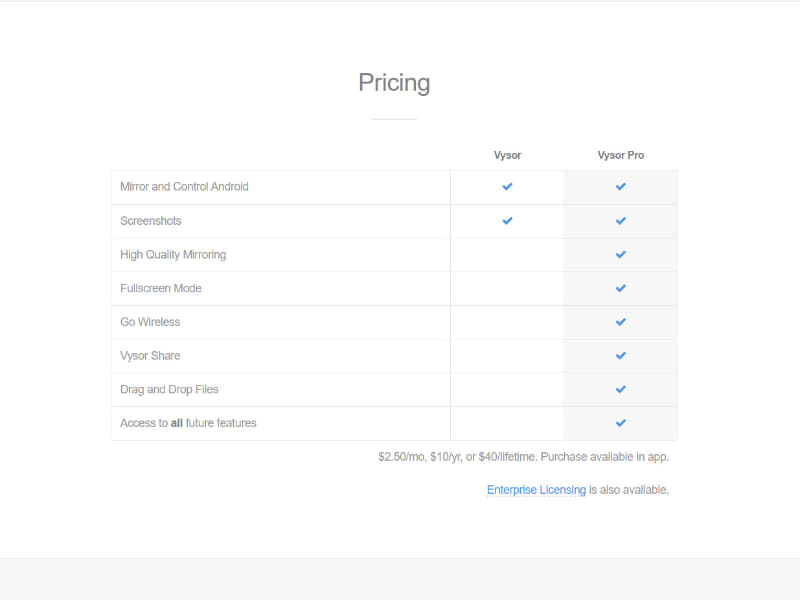Click the Vysor Pro column header
Viewport: 800px width, 600px height.
coord(620,155)
